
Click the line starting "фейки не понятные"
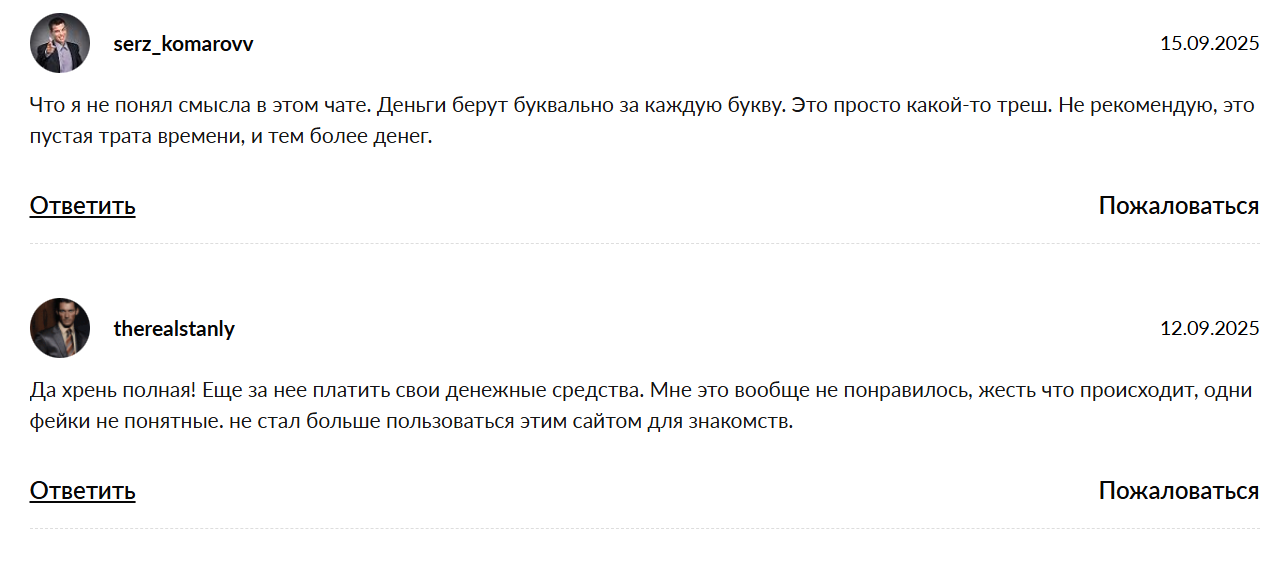tap(411, 422)
